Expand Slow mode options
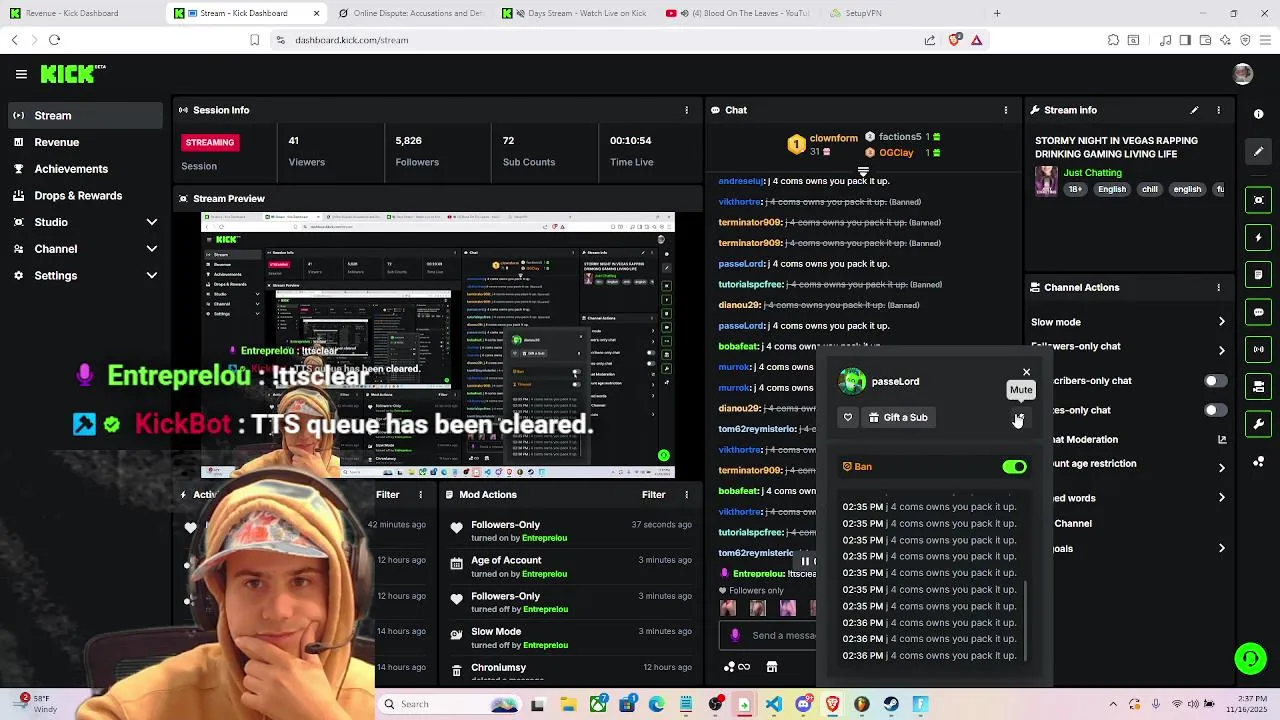Screen dimensions: 1280x720 click(1221, 322)
